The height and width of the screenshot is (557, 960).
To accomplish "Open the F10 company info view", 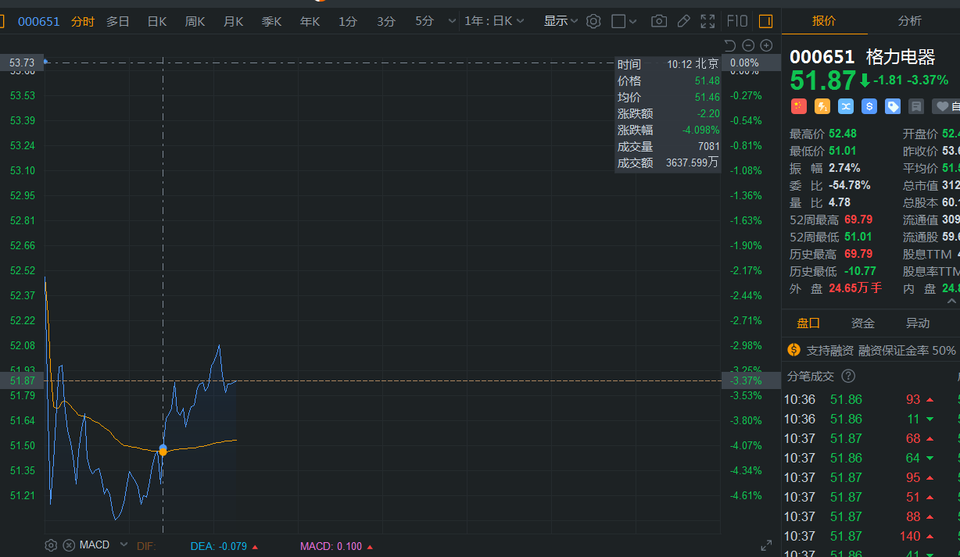I will pyautogui.click(x=737, y=21).
